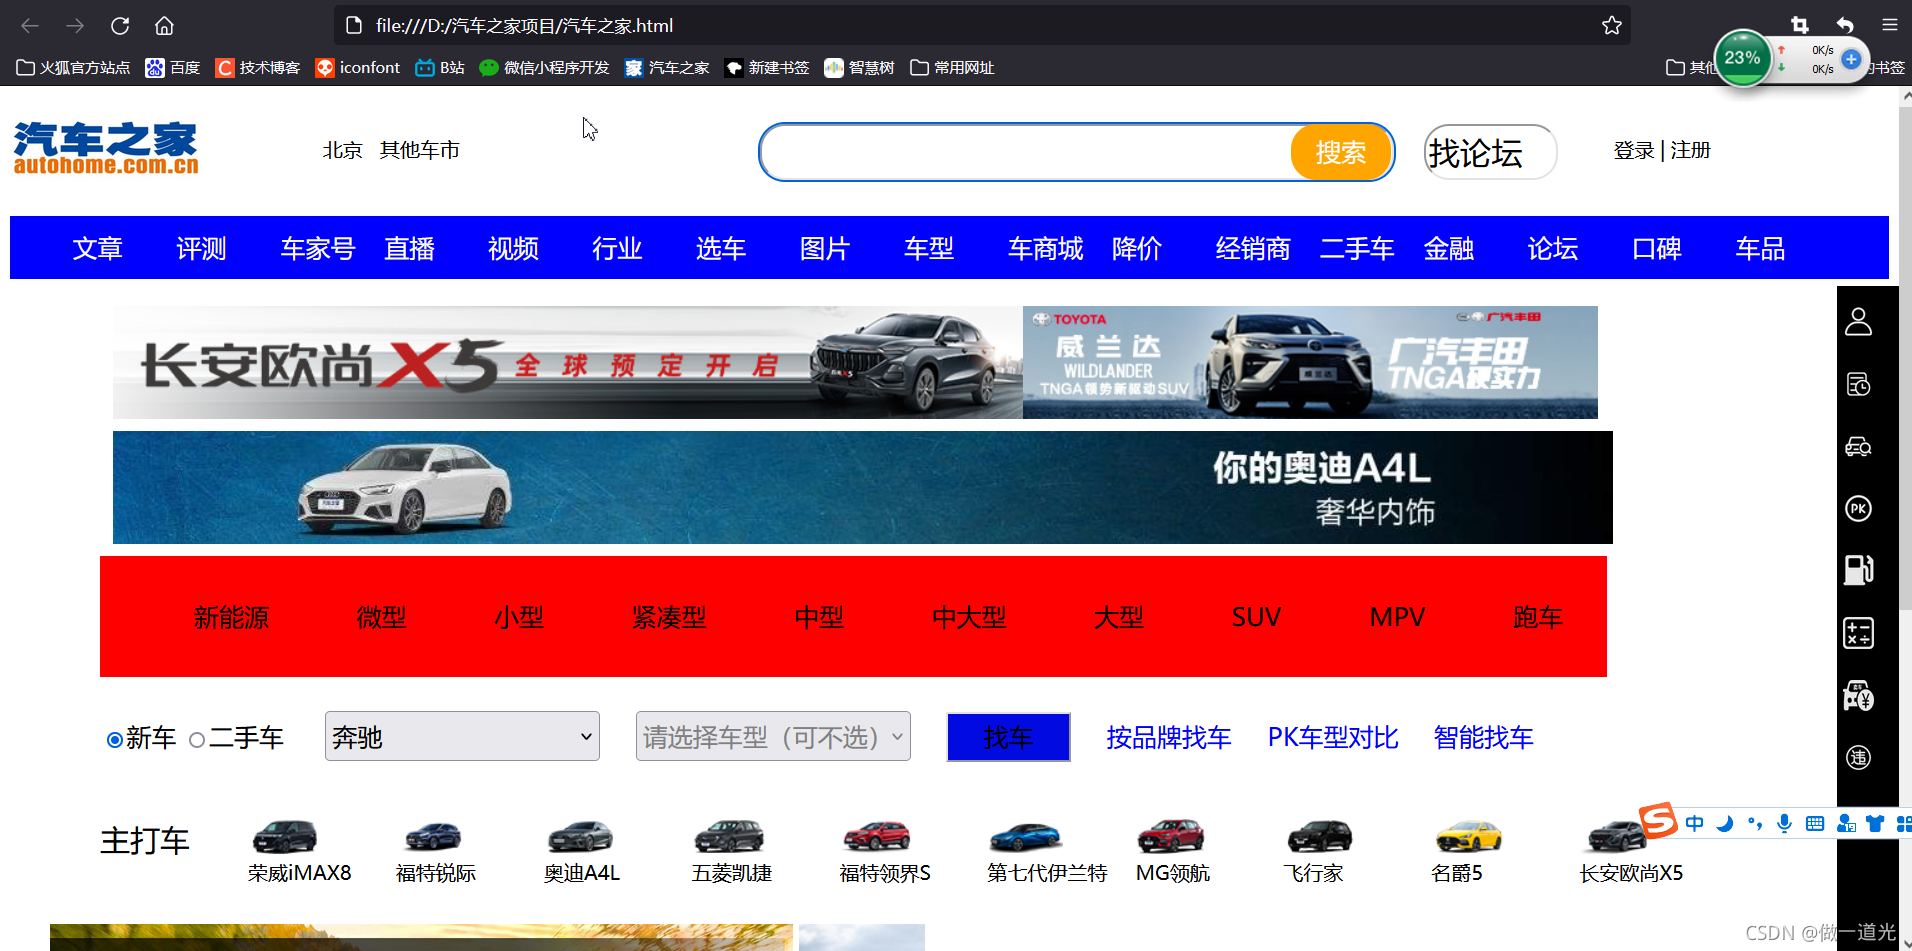Select the SUV category tab
The image size is (1912, 951).
tap(1256, 617)
